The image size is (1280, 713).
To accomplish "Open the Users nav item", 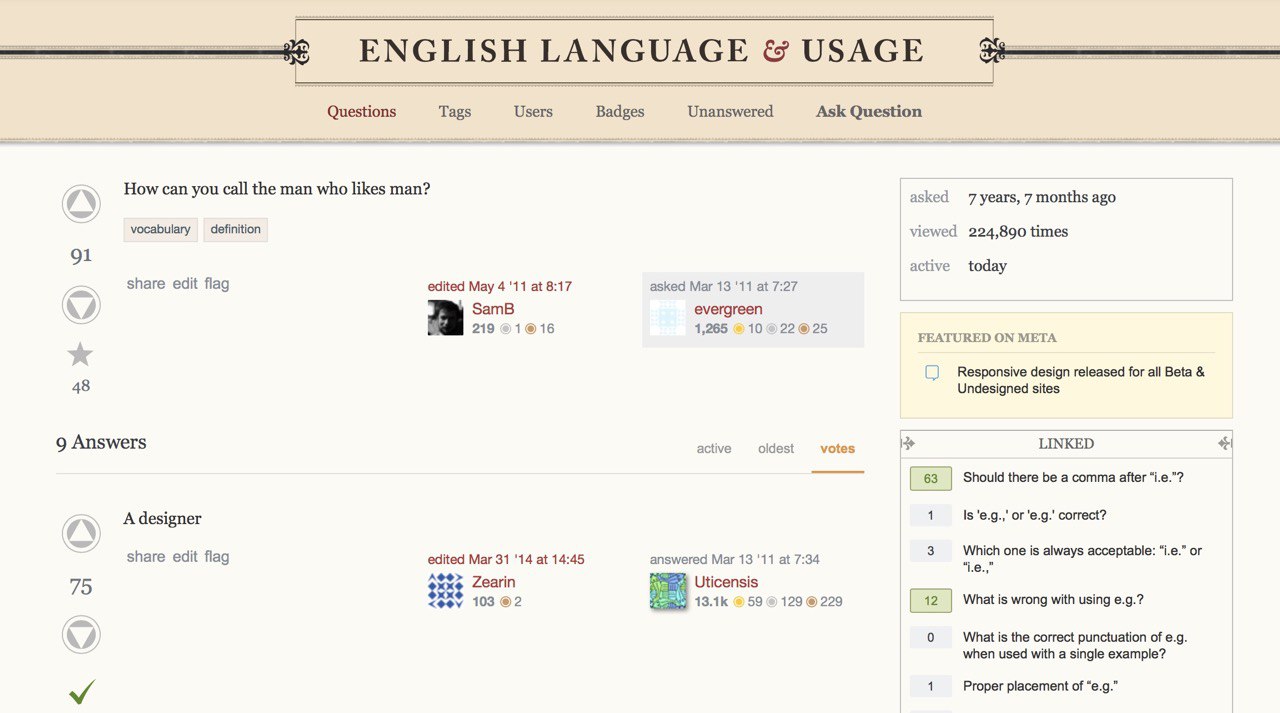I will 533,111.
